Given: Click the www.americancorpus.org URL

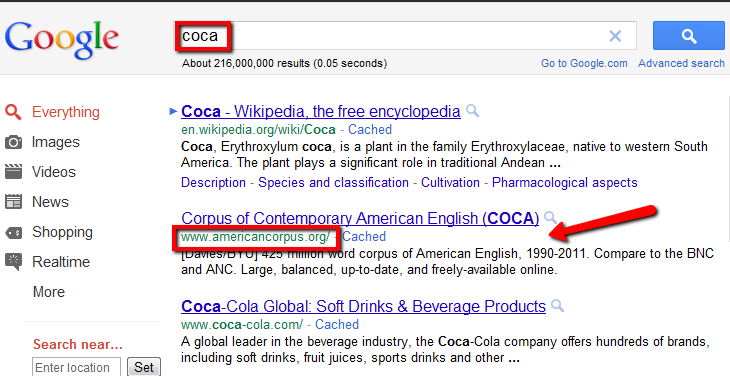Looking at the screenshot, I should point(255,237).
